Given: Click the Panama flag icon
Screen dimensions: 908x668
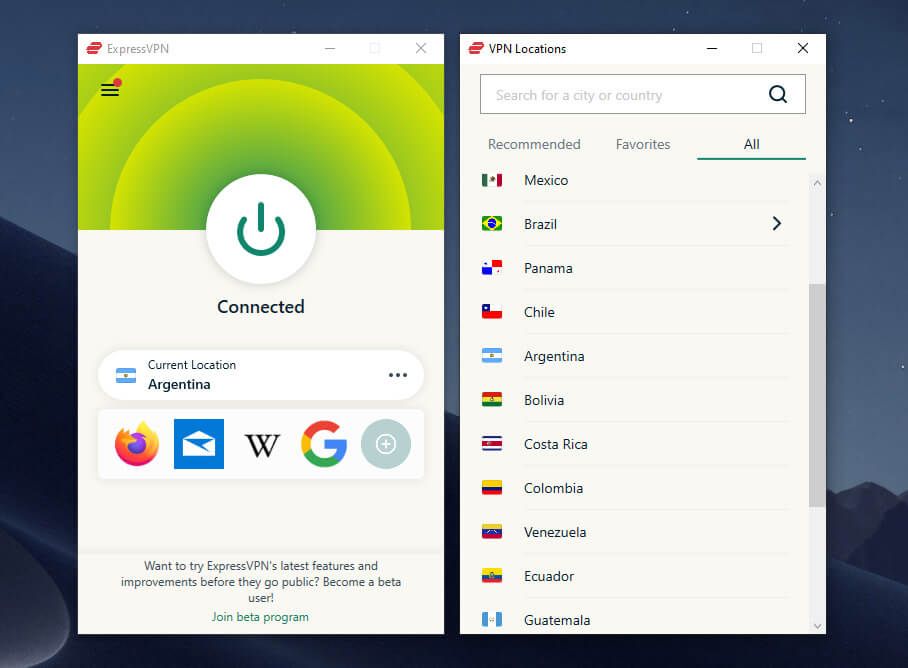Looking at the screenshot, I should point(492,267).
